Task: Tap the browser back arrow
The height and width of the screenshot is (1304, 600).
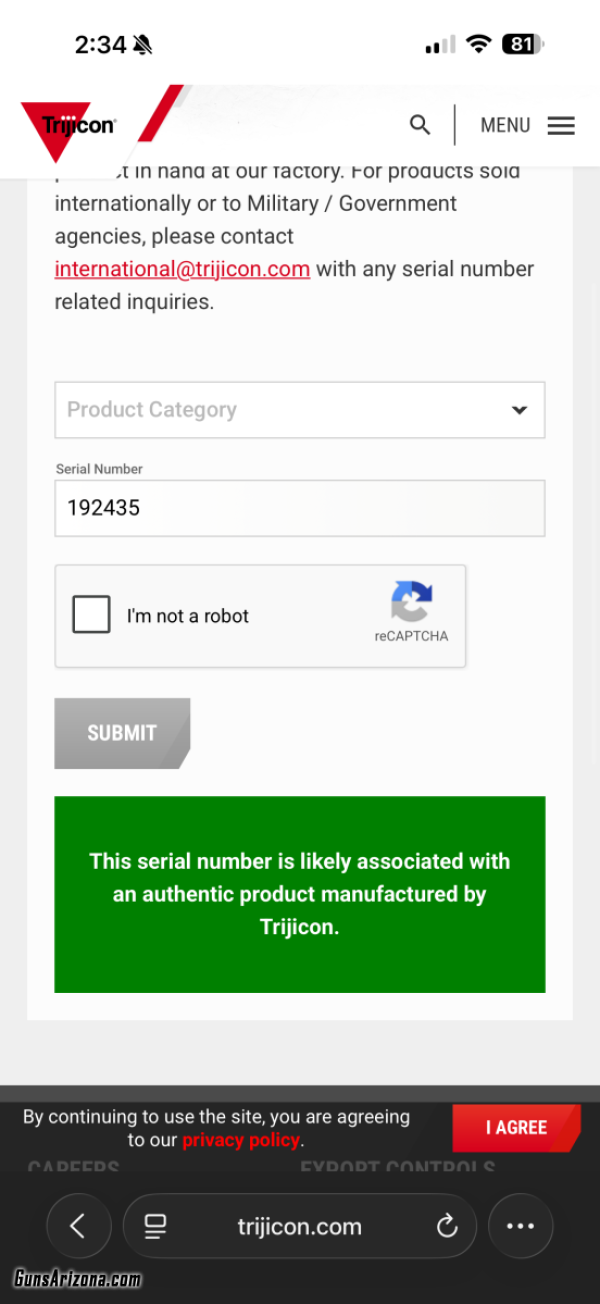Action: tap(78, 1226)
